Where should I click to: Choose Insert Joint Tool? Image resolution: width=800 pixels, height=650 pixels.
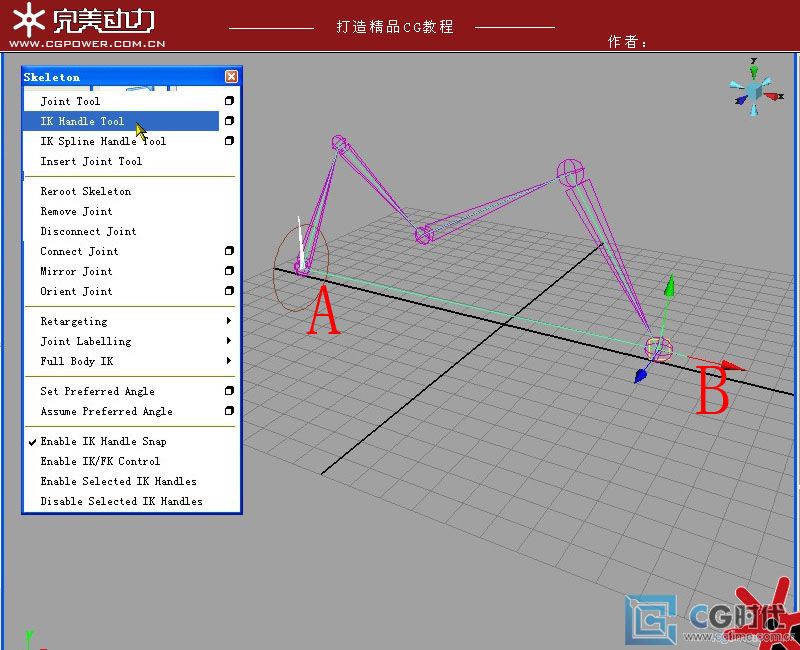(91, 161)
